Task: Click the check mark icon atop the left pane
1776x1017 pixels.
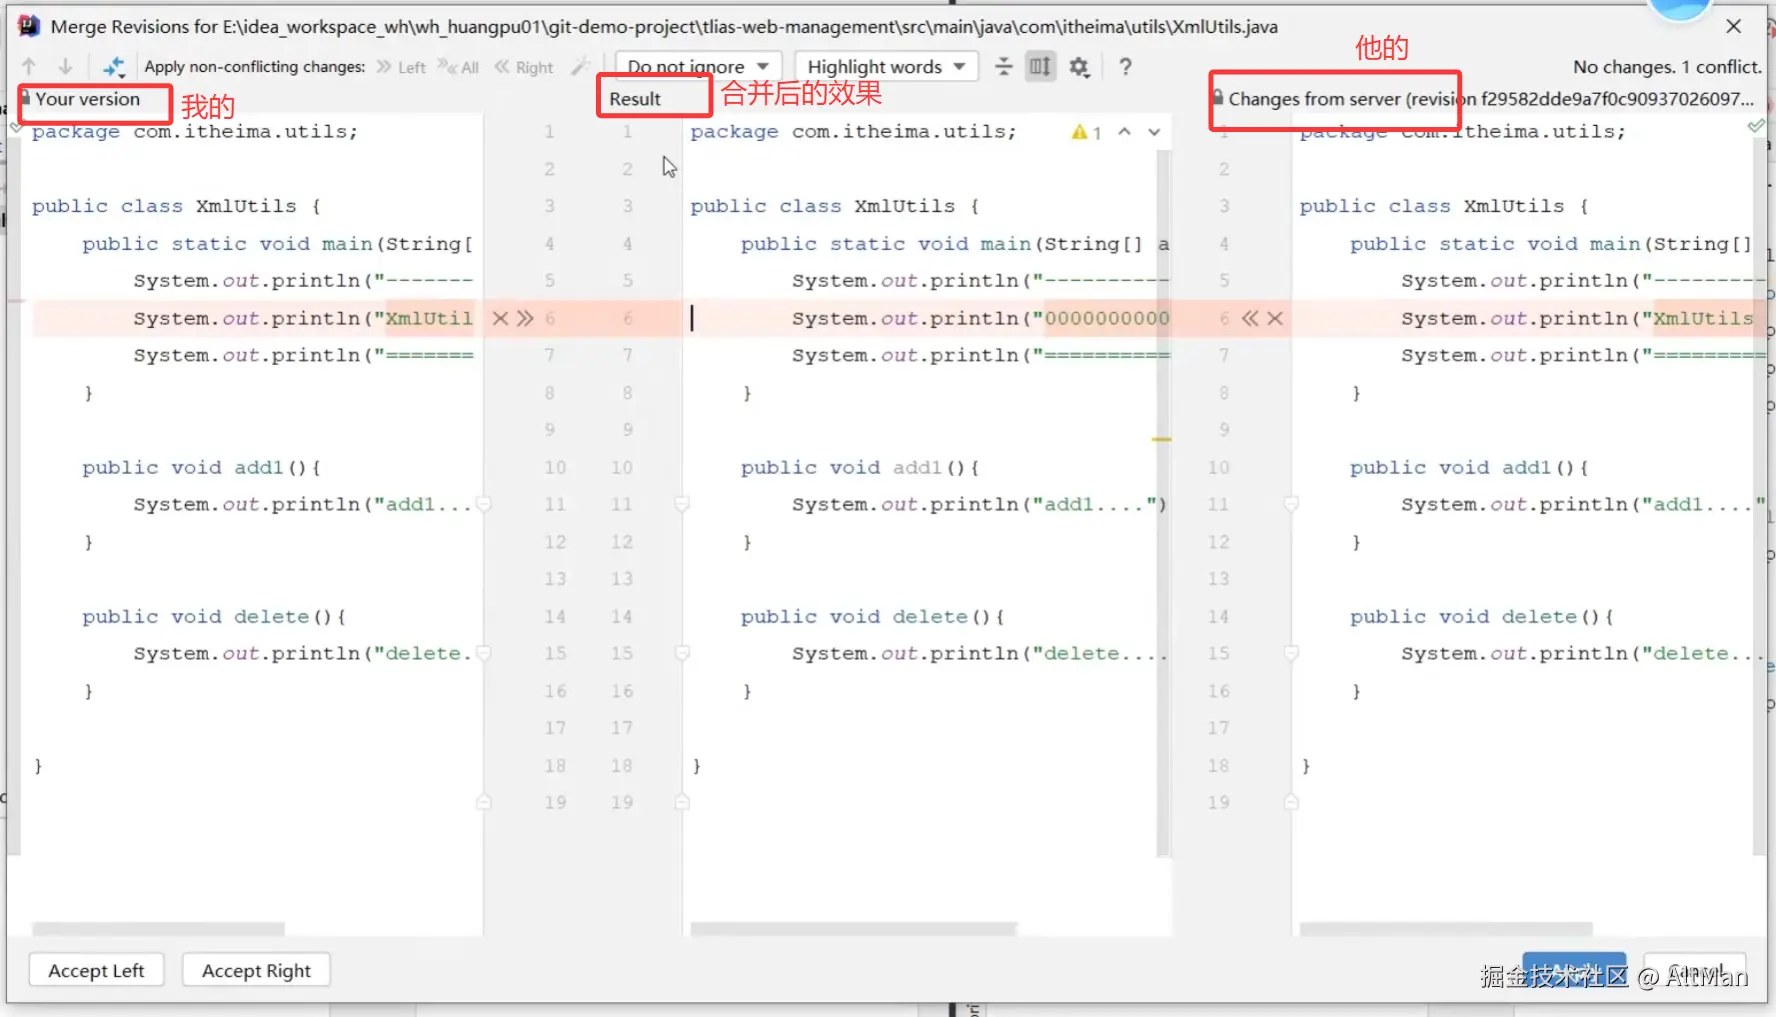Action: click(x=15, y=127)
